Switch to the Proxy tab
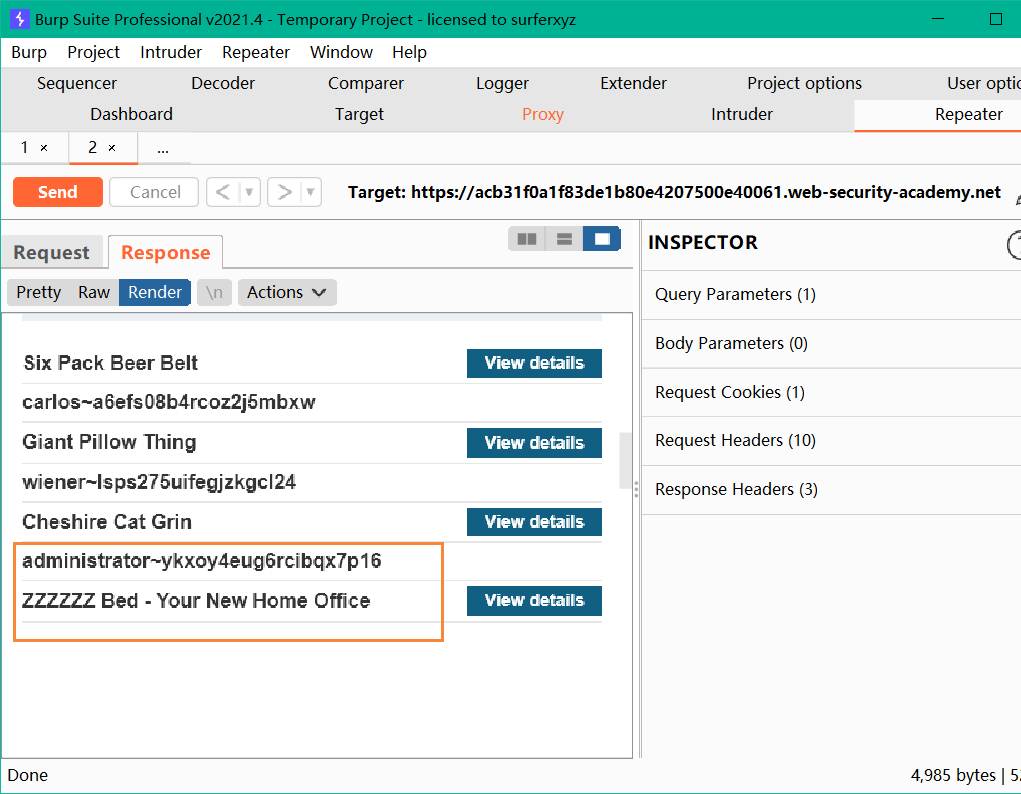 pyautogui.click(x=542, y=115)
